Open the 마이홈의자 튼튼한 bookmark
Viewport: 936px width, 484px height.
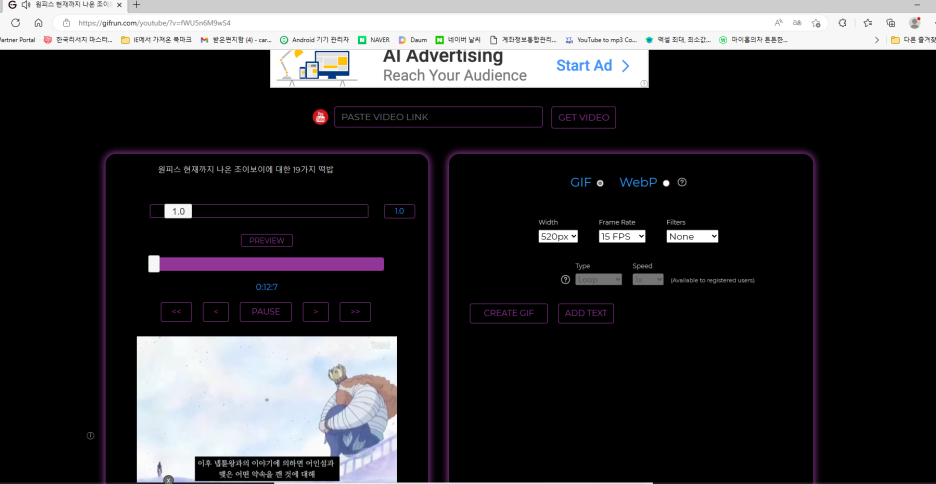click(753, 40)
